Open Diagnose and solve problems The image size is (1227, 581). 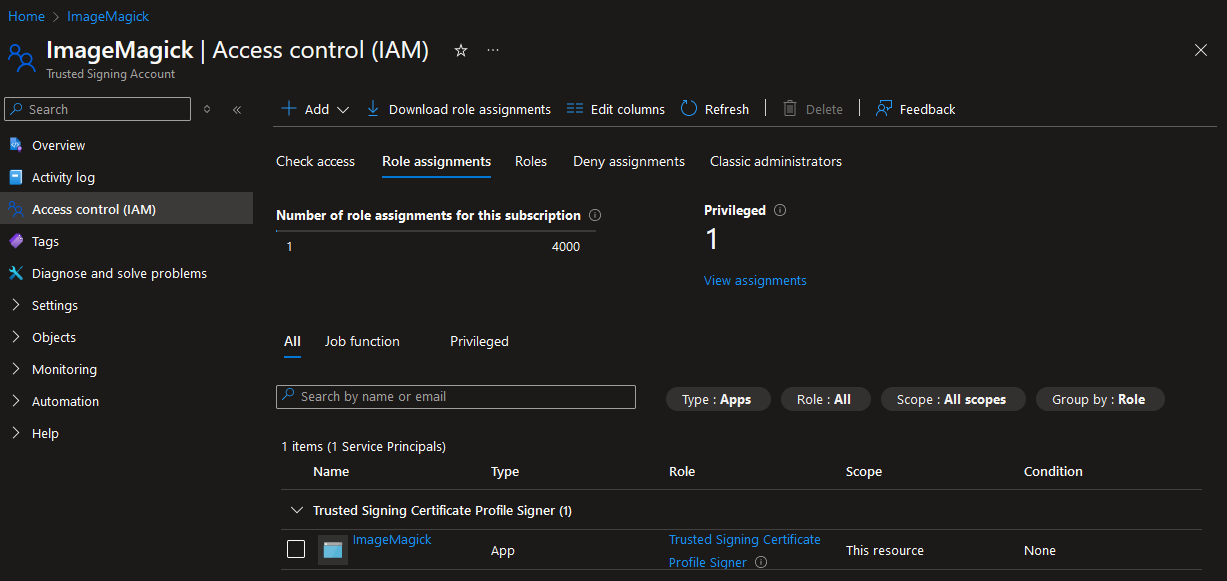click(x=119, y=273)
